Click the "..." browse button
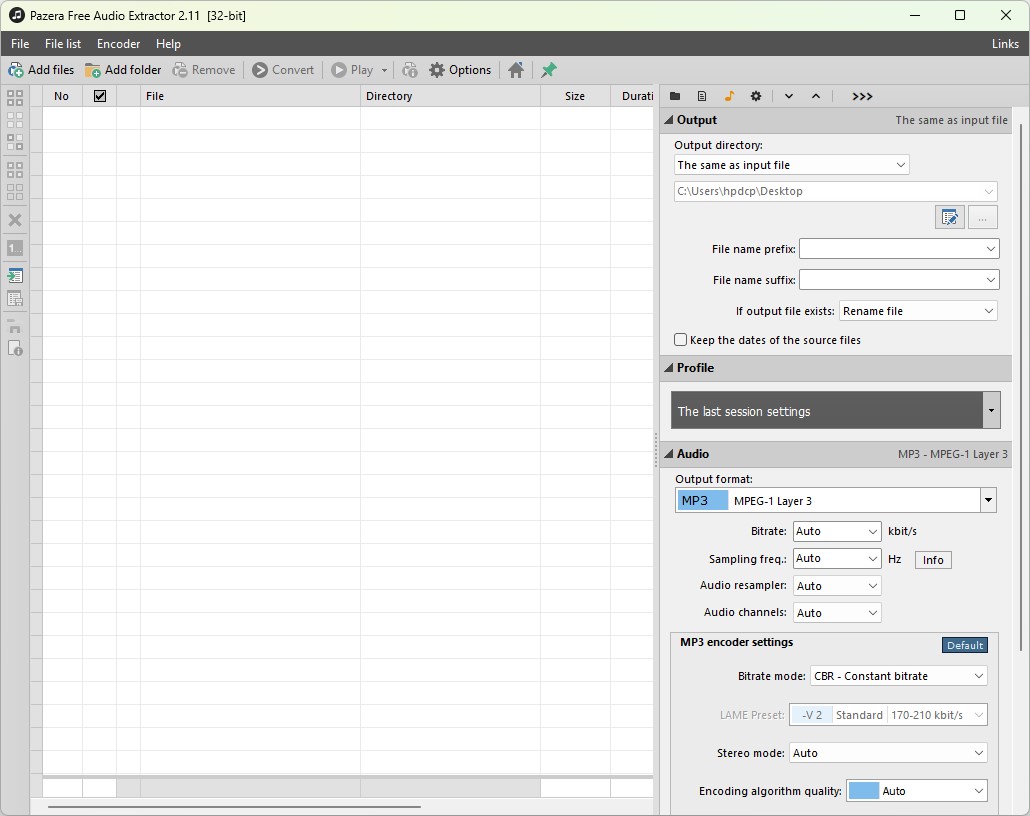Image resolution: width=1030 pixels, height=816 pixels. coord(982,217)
